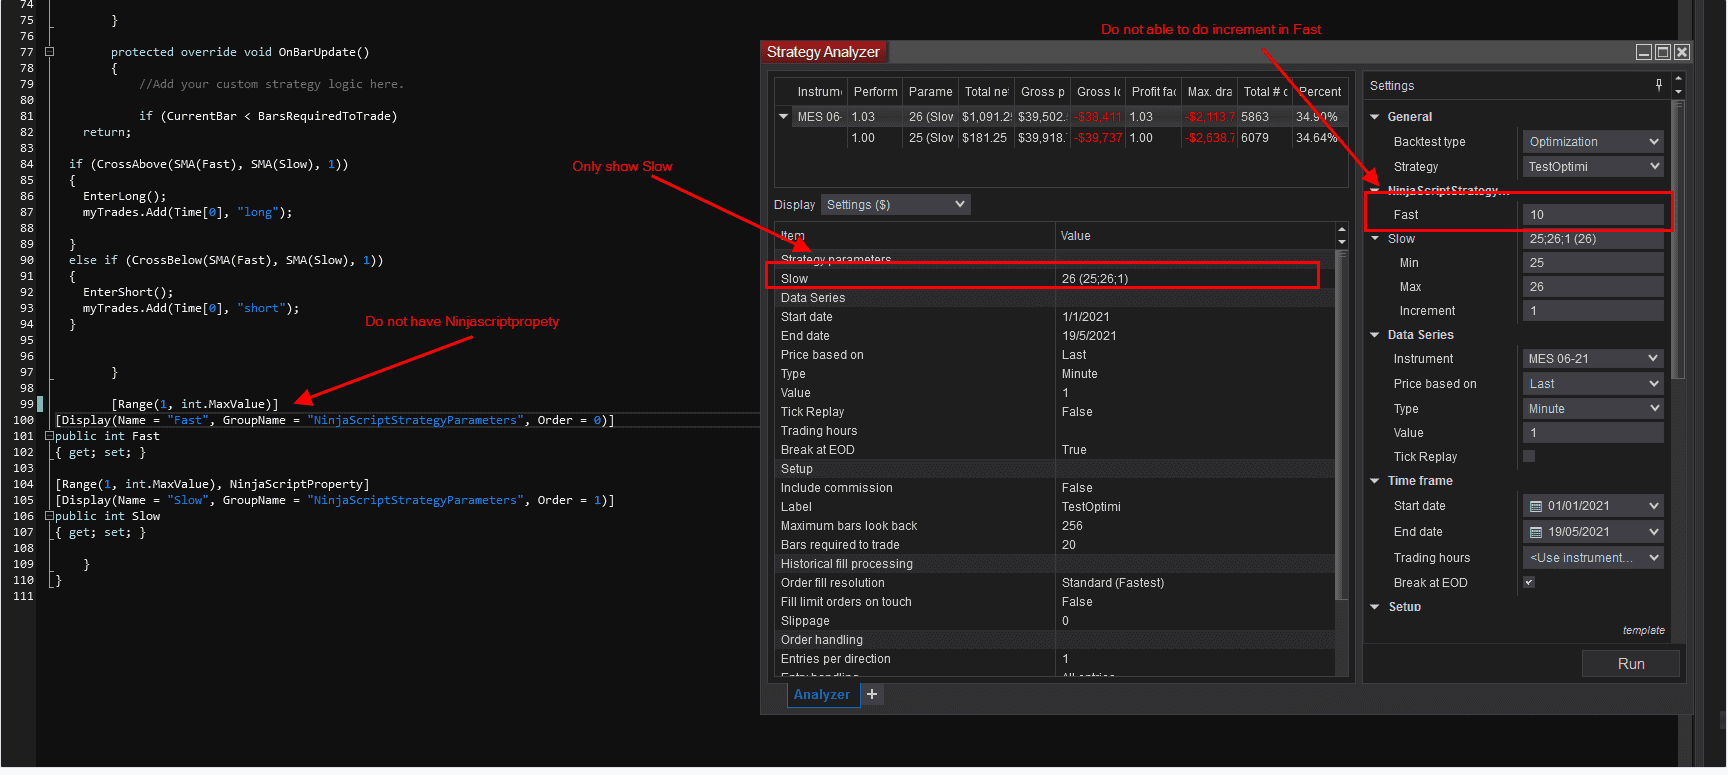The width and height of the screenshot is (1728, 775).
Task: Select the Slow row in Strategy parameters
Action: click(x=1054, y=279)
